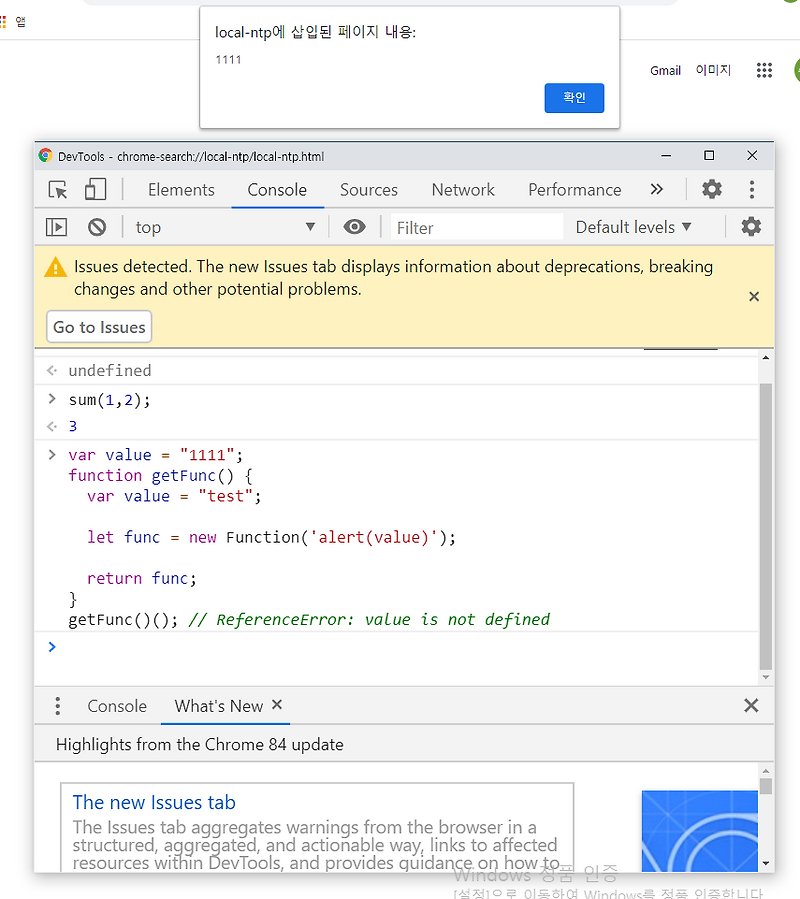Open The new Issues tab link

154,802
